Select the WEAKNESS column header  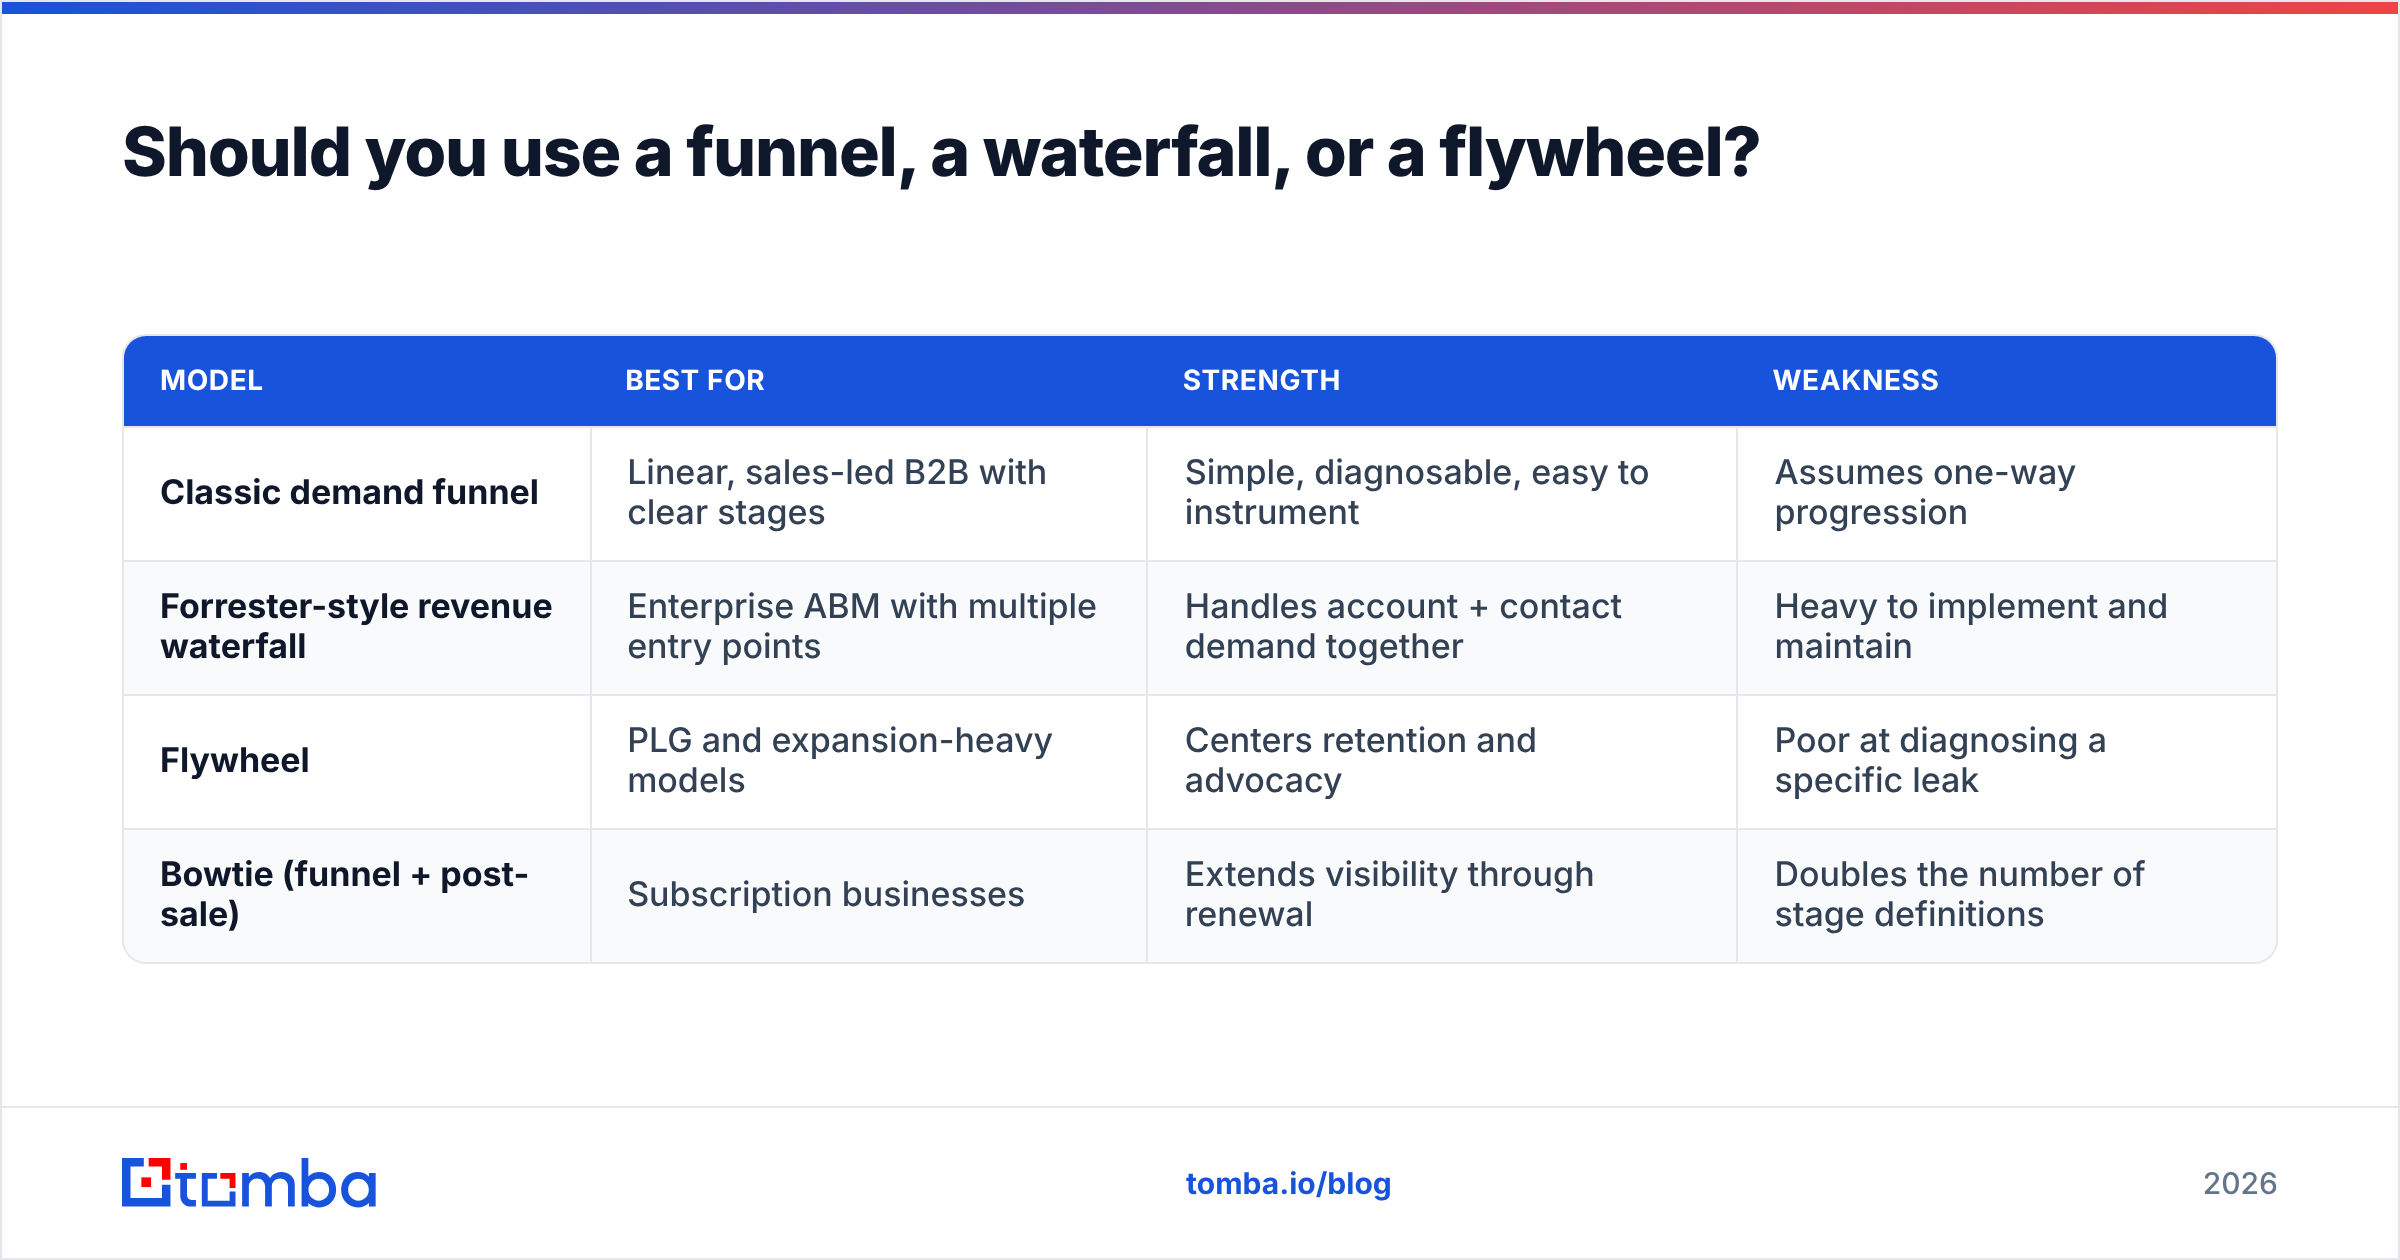(x=1855, y=380)
